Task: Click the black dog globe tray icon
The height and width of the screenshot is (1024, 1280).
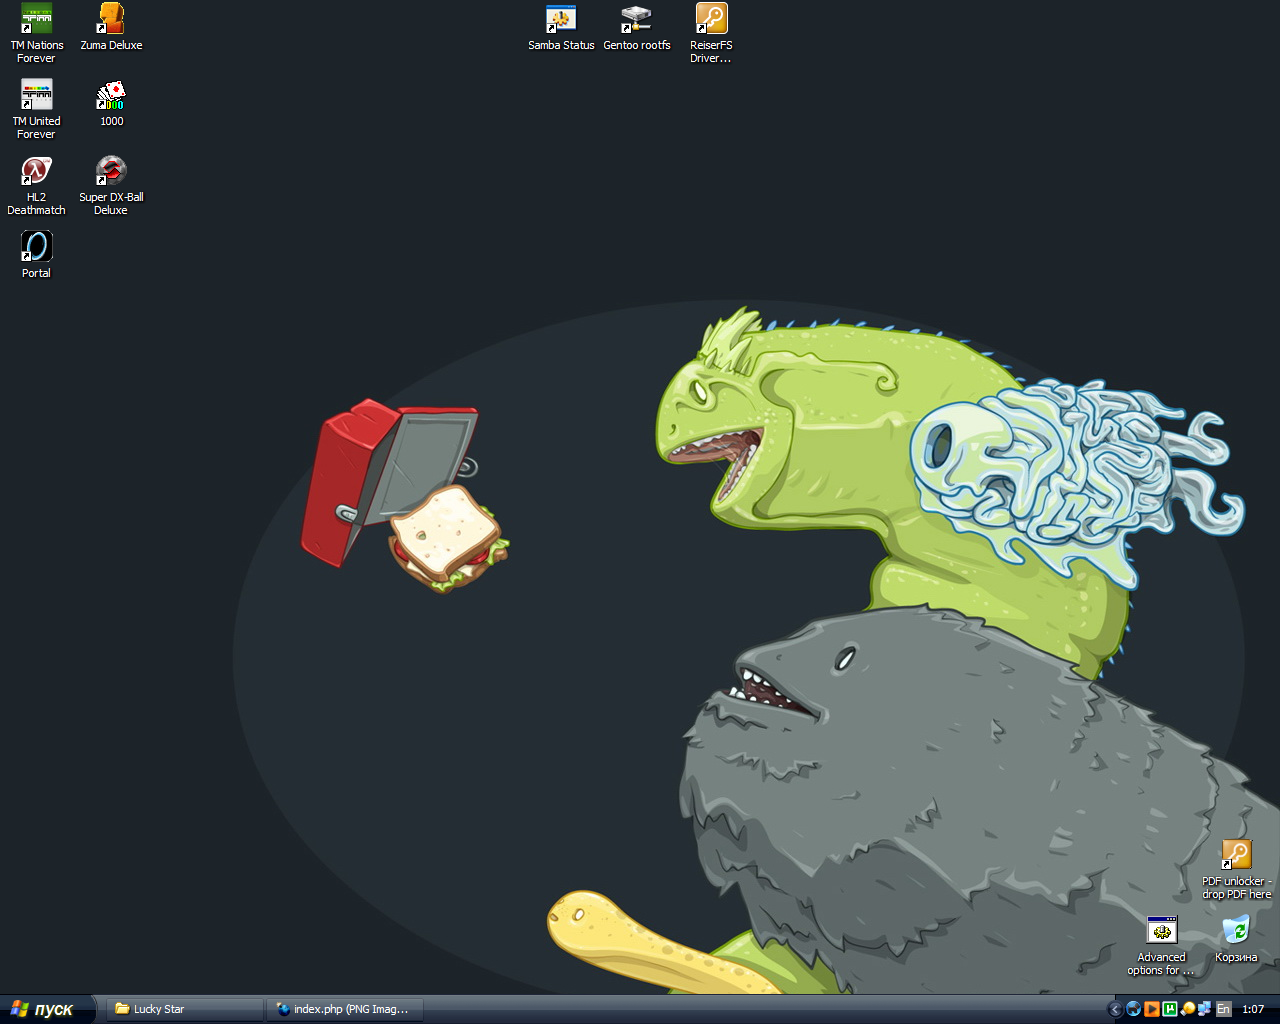Action: point(1133,1009)
